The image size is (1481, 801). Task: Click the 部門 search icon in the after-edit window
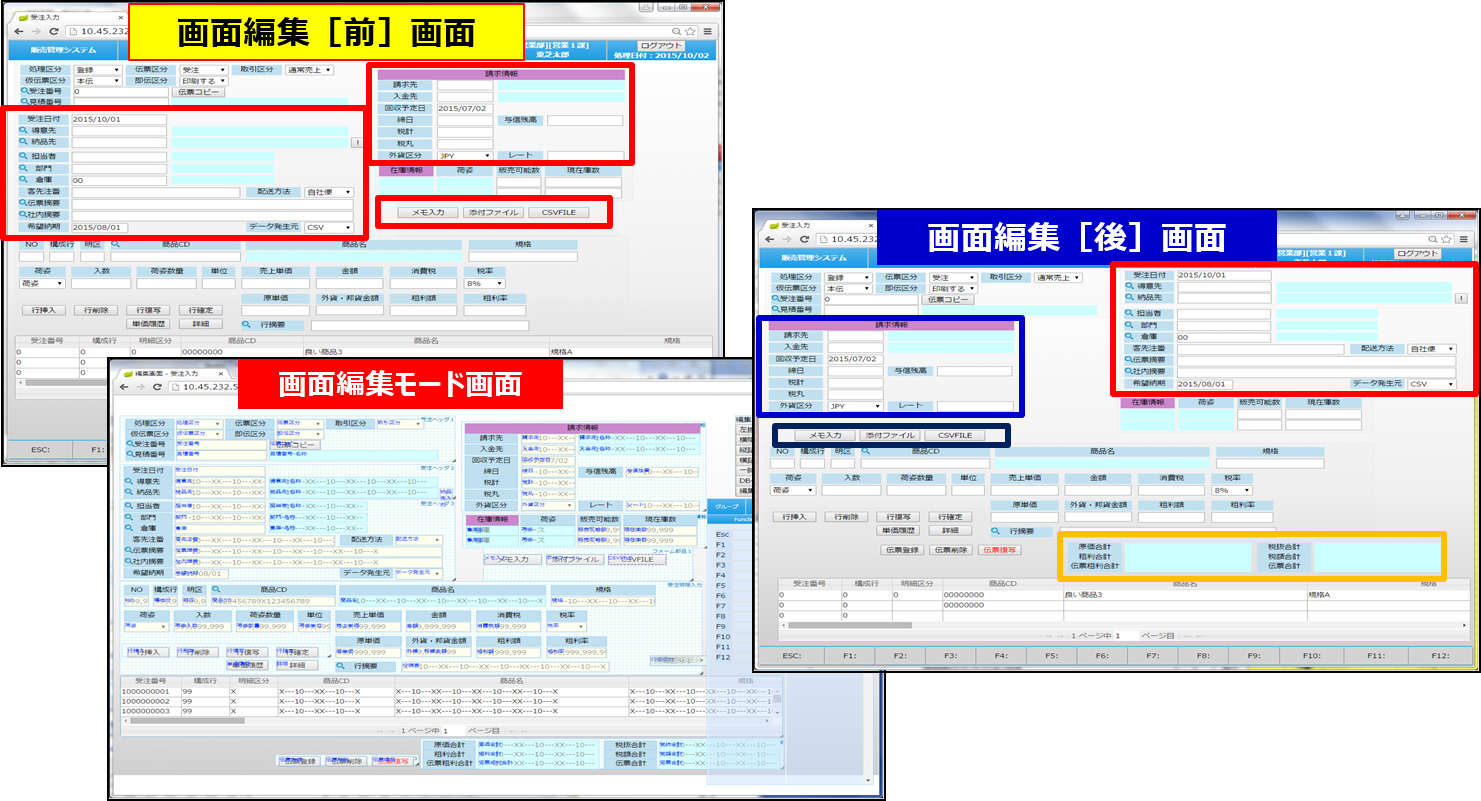coord(1130,326)
